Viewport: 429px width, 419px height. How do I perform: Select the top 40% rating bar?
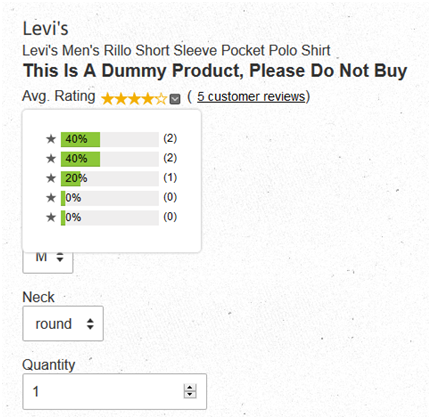click(x=110, y=139)
